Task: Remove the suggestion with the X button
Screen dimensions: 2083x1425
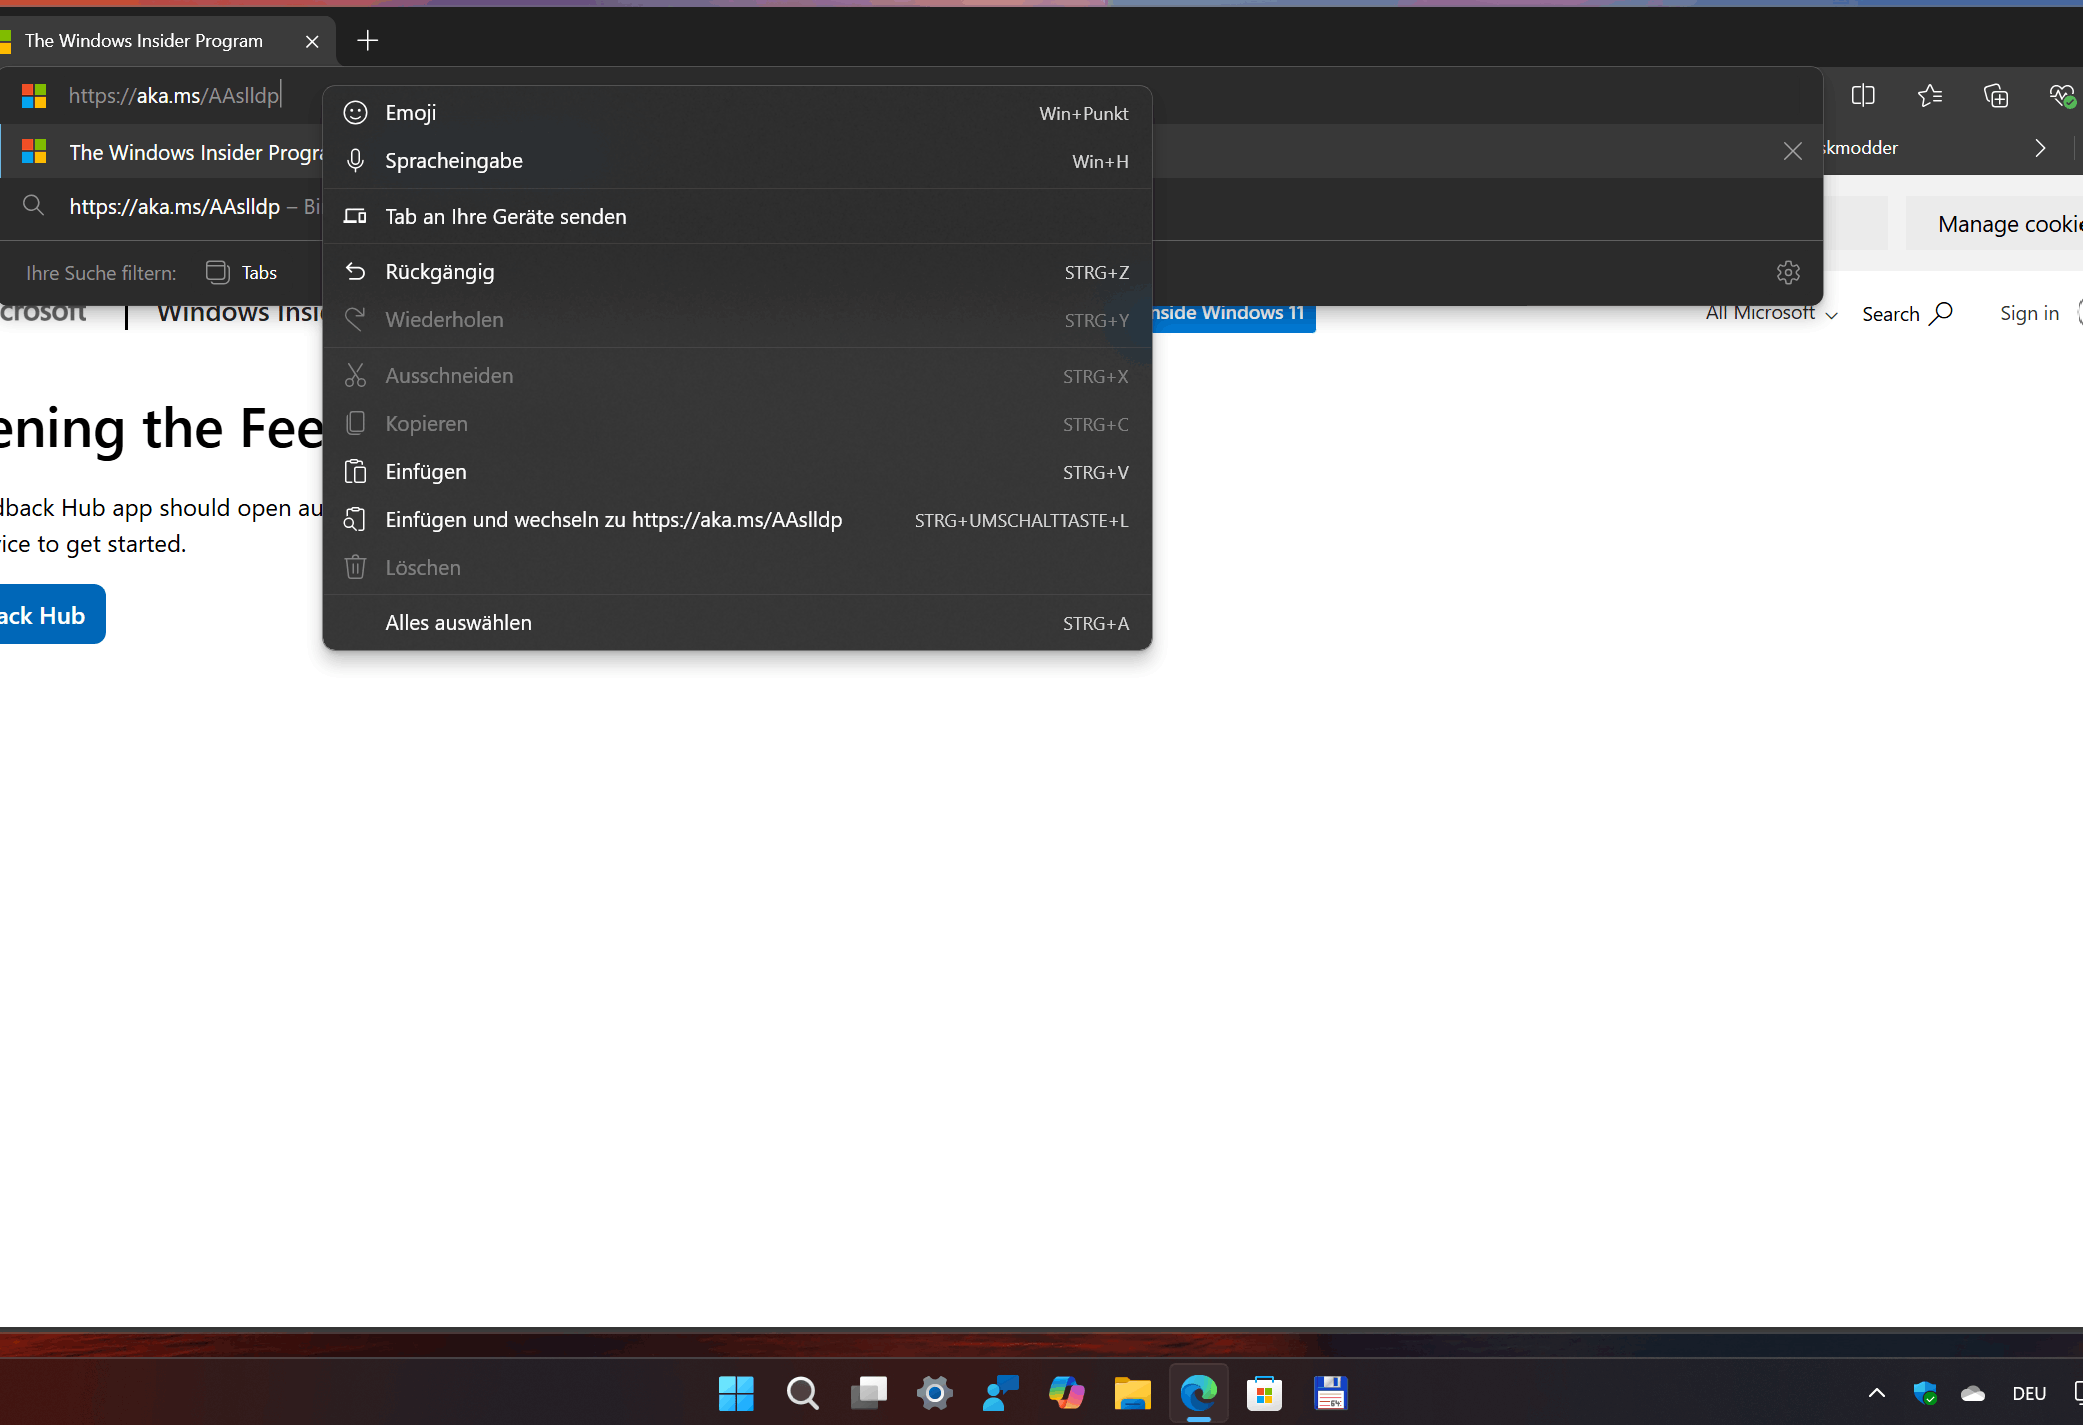Action: pos(1792,151)
